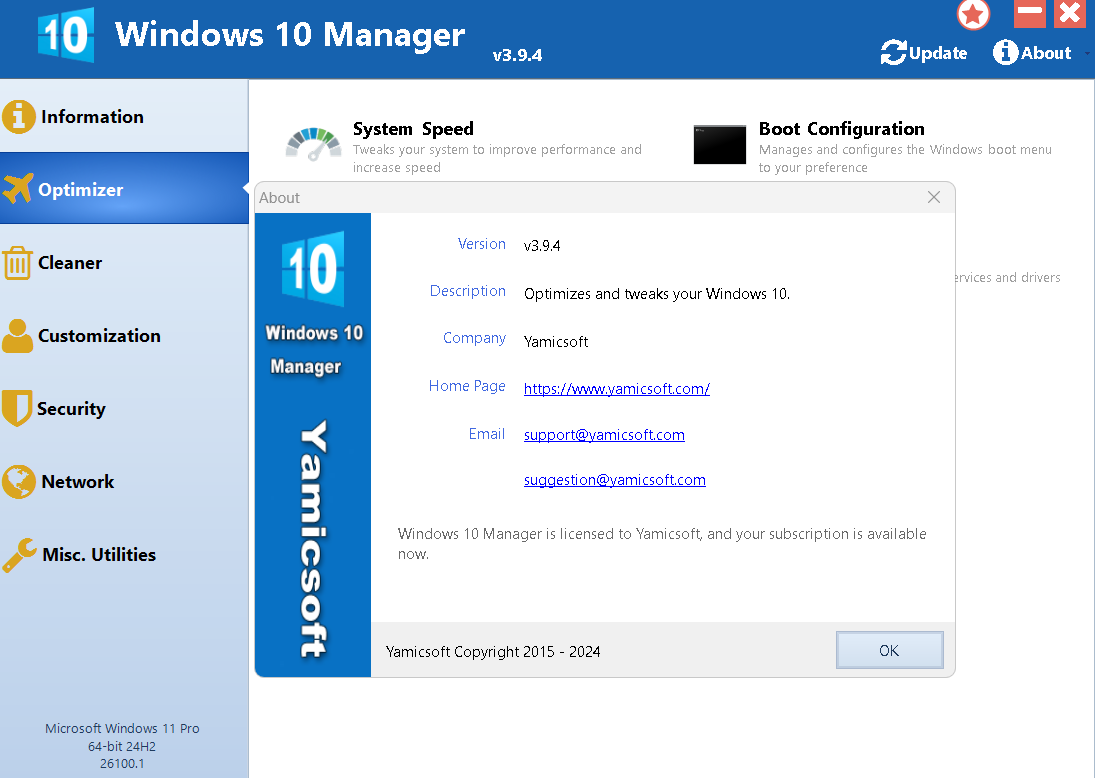Click OK in the About dialog

(890, 650)
